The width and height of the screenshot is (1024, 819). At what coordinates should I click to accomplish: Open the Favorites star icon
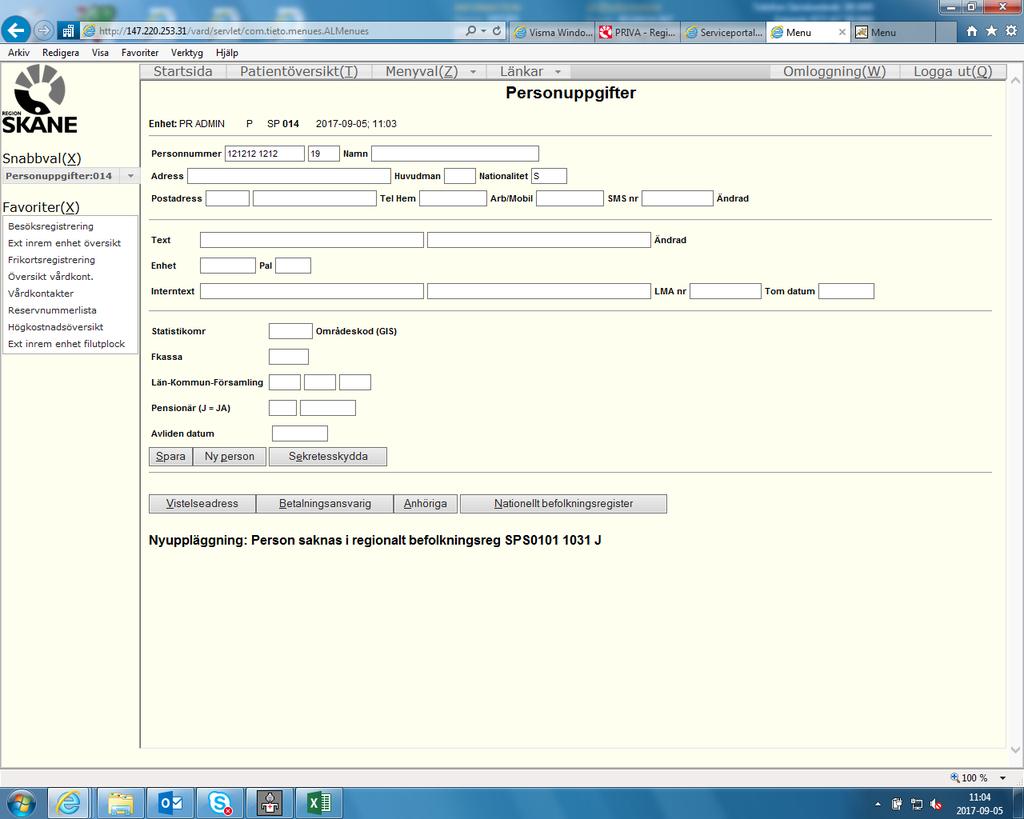[991, 31]
